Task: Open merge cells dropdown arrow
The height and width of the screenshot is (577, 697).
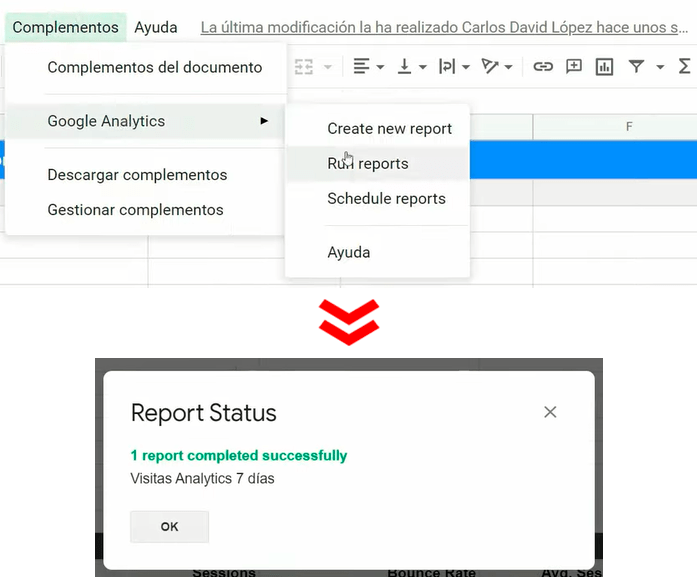Action: pyautogui.click(x=328, y=67)
